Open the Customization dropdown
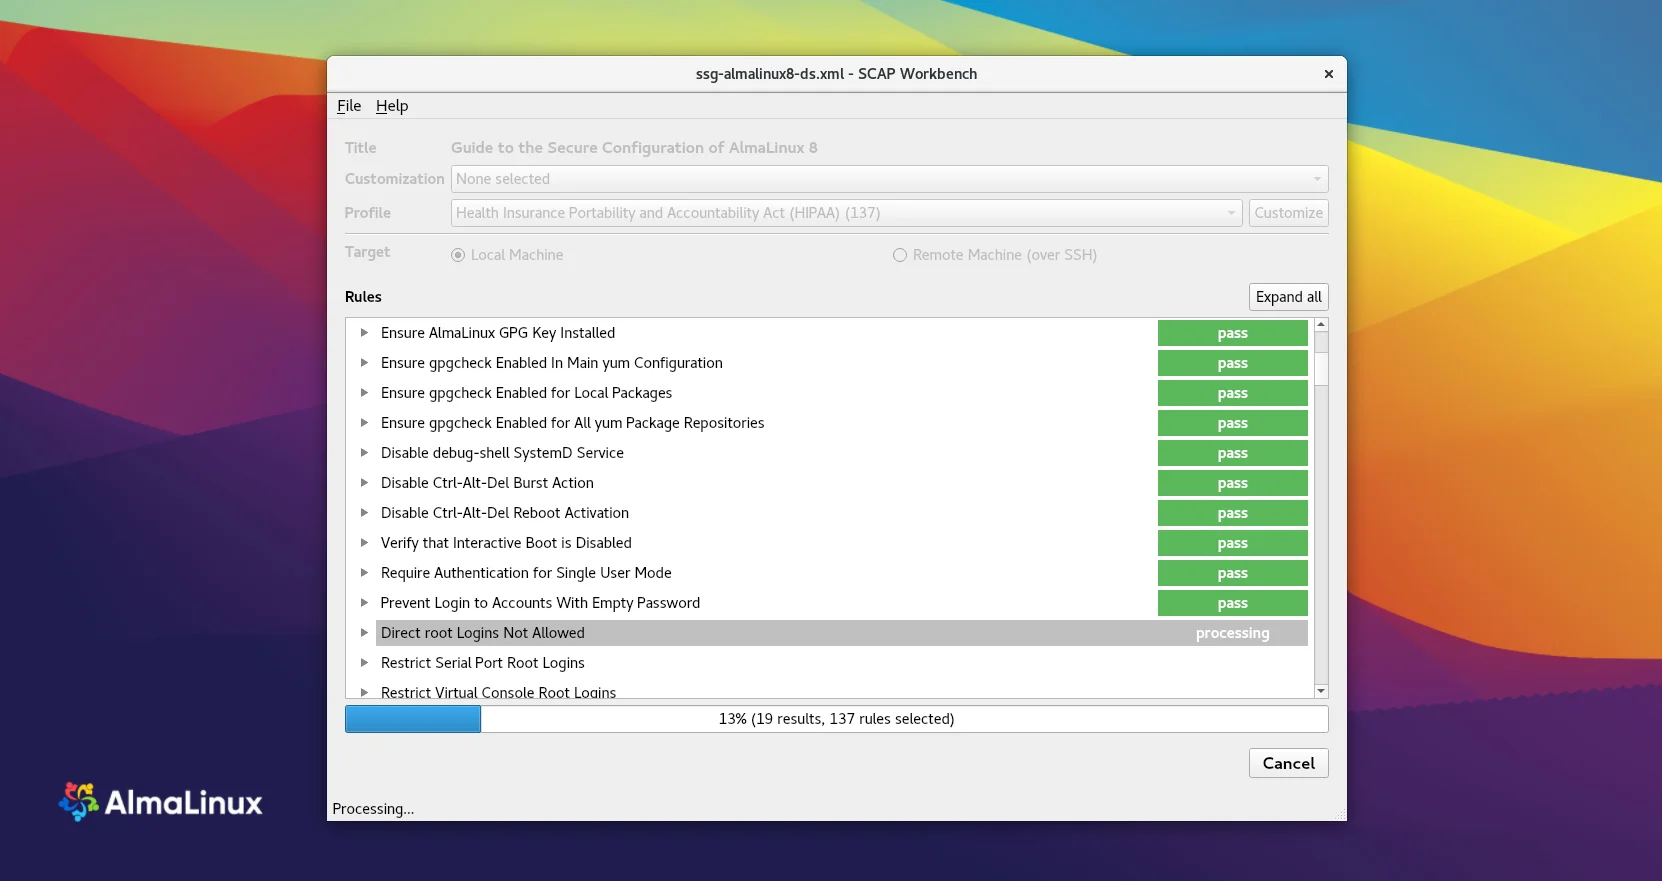The image size is (1662, 881). 888,179
